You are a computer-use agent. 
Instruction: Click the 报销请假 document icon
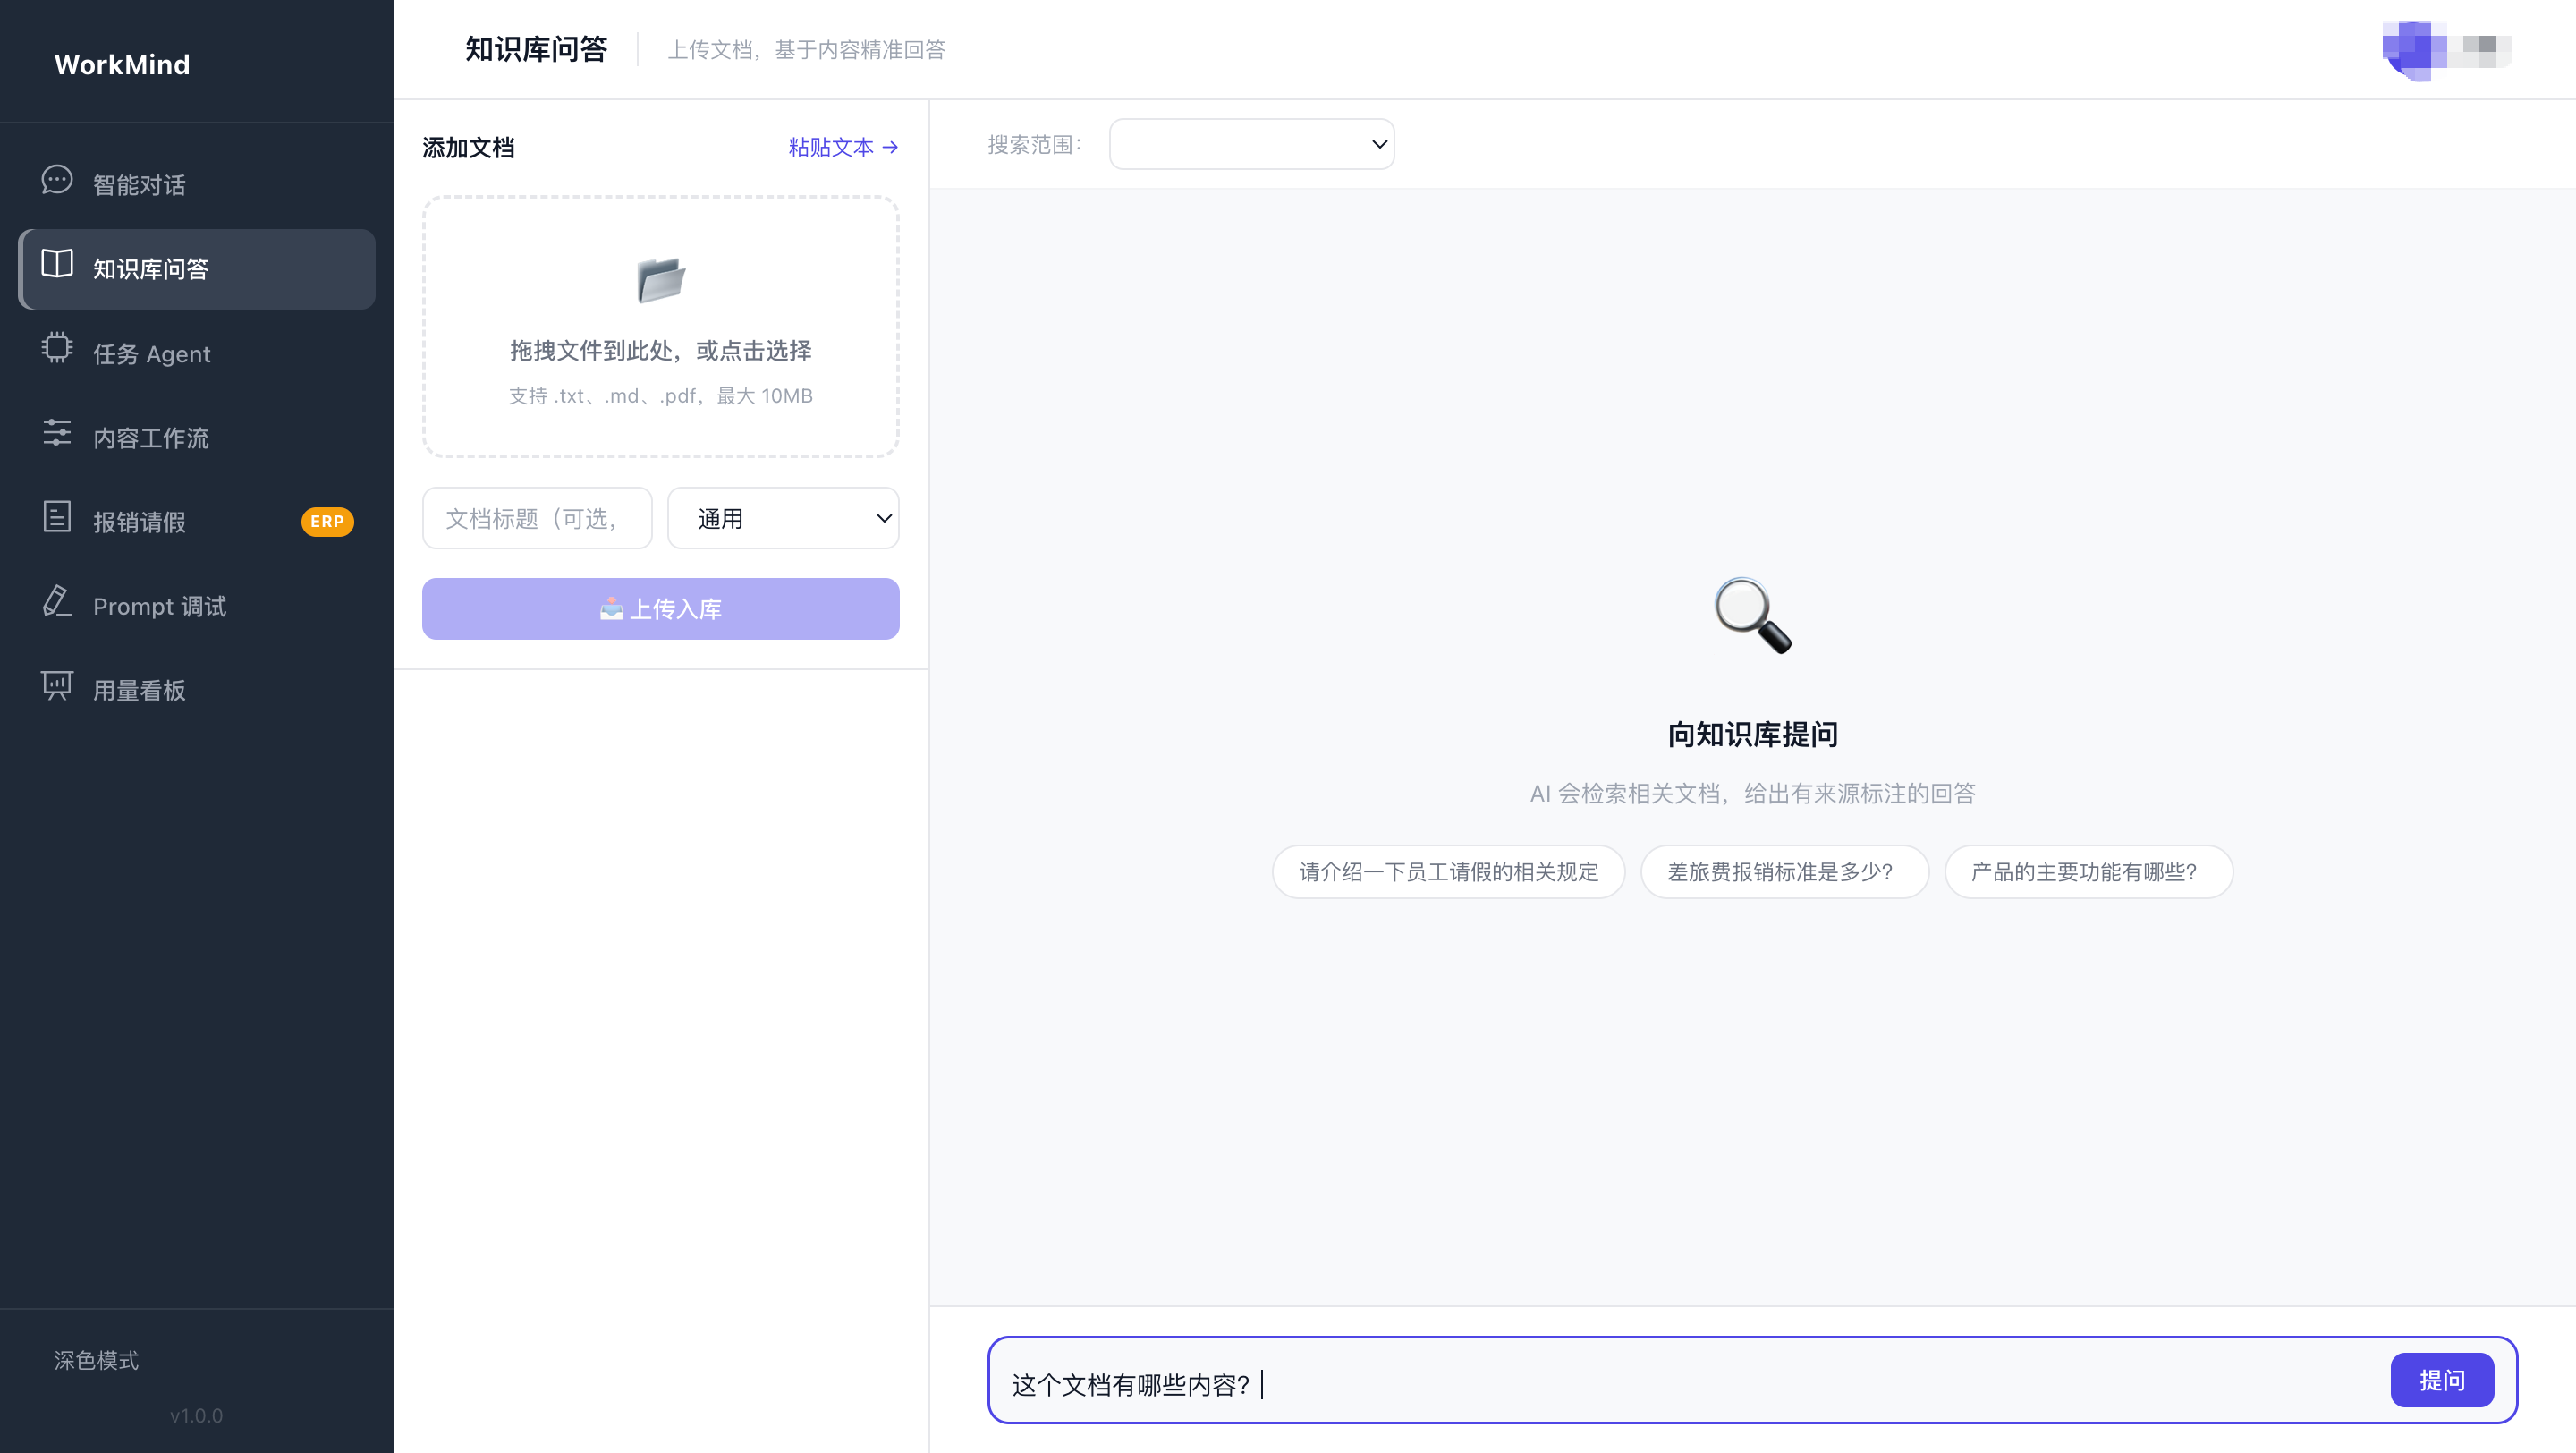coord(57,517)
